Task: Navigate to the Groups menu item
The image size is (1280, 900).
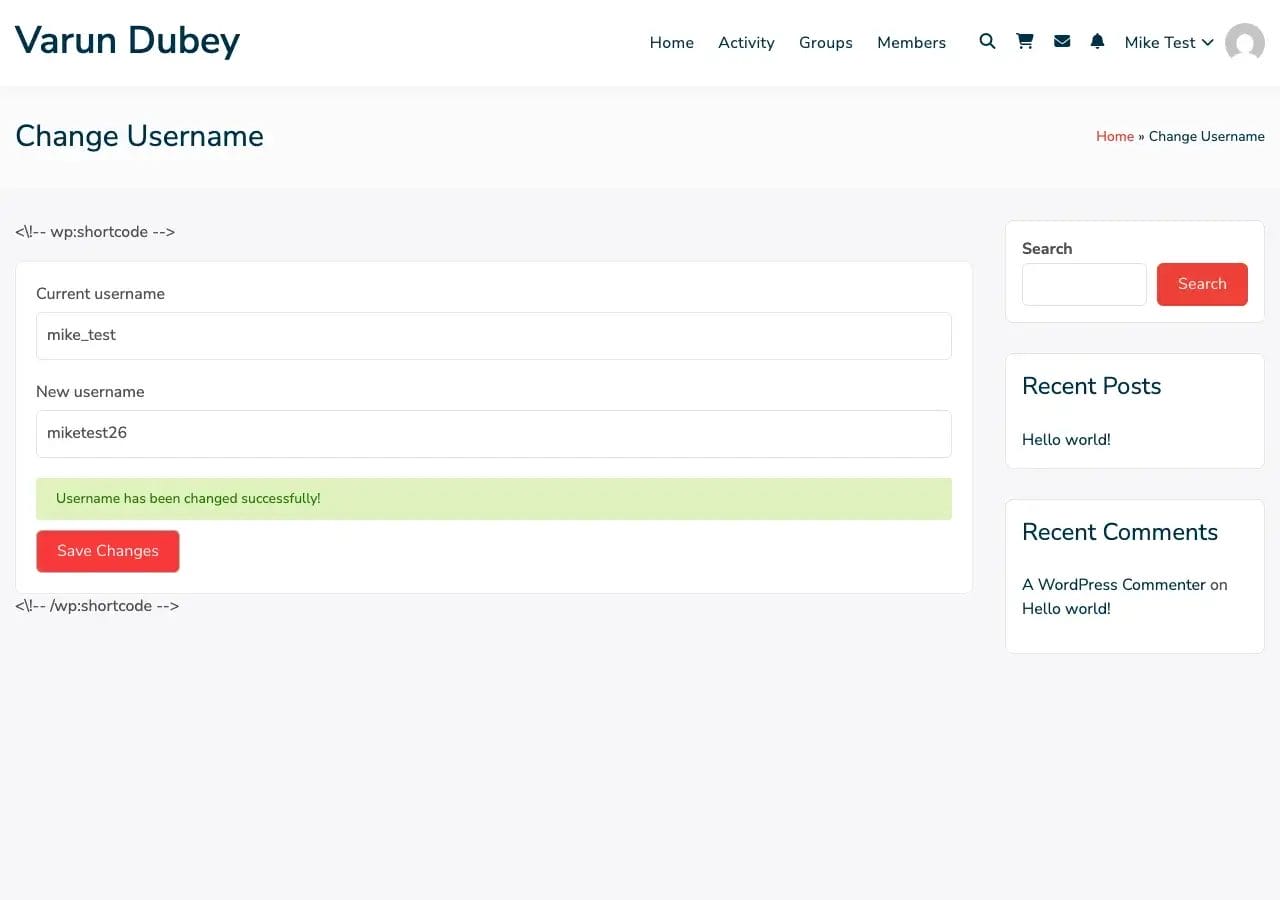Action: coord(825,42)
